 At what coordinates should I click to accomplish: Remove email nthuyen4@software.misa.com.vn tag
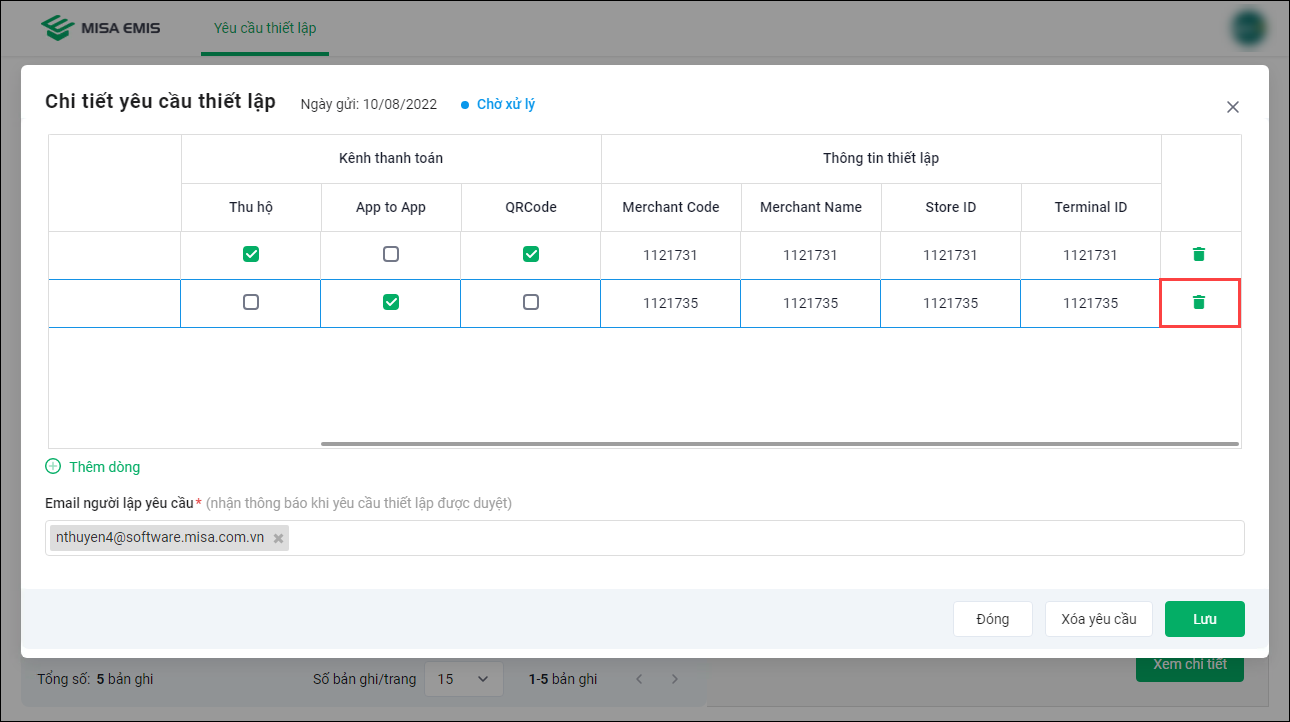coord(279,538)
